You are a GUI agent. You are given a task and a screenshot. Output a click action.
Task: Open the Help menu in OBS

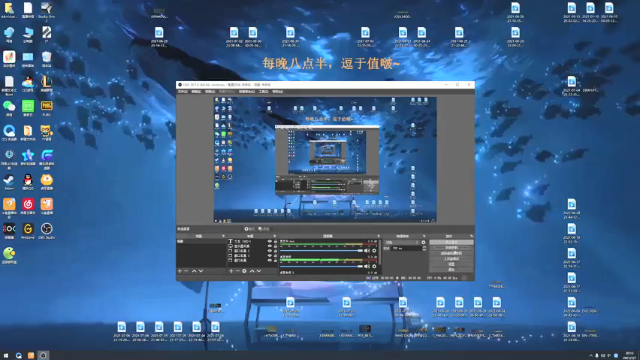coord(277,91)
